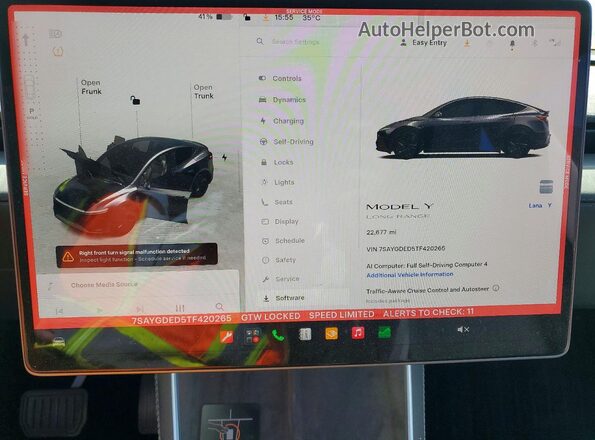Tap the media search magnifier icon
The image size is (595, 440).
219,306
